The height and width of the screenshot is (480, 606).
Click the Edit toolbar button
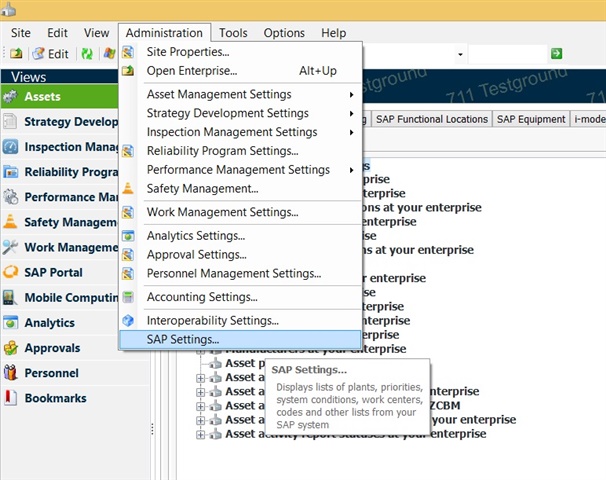51,54
